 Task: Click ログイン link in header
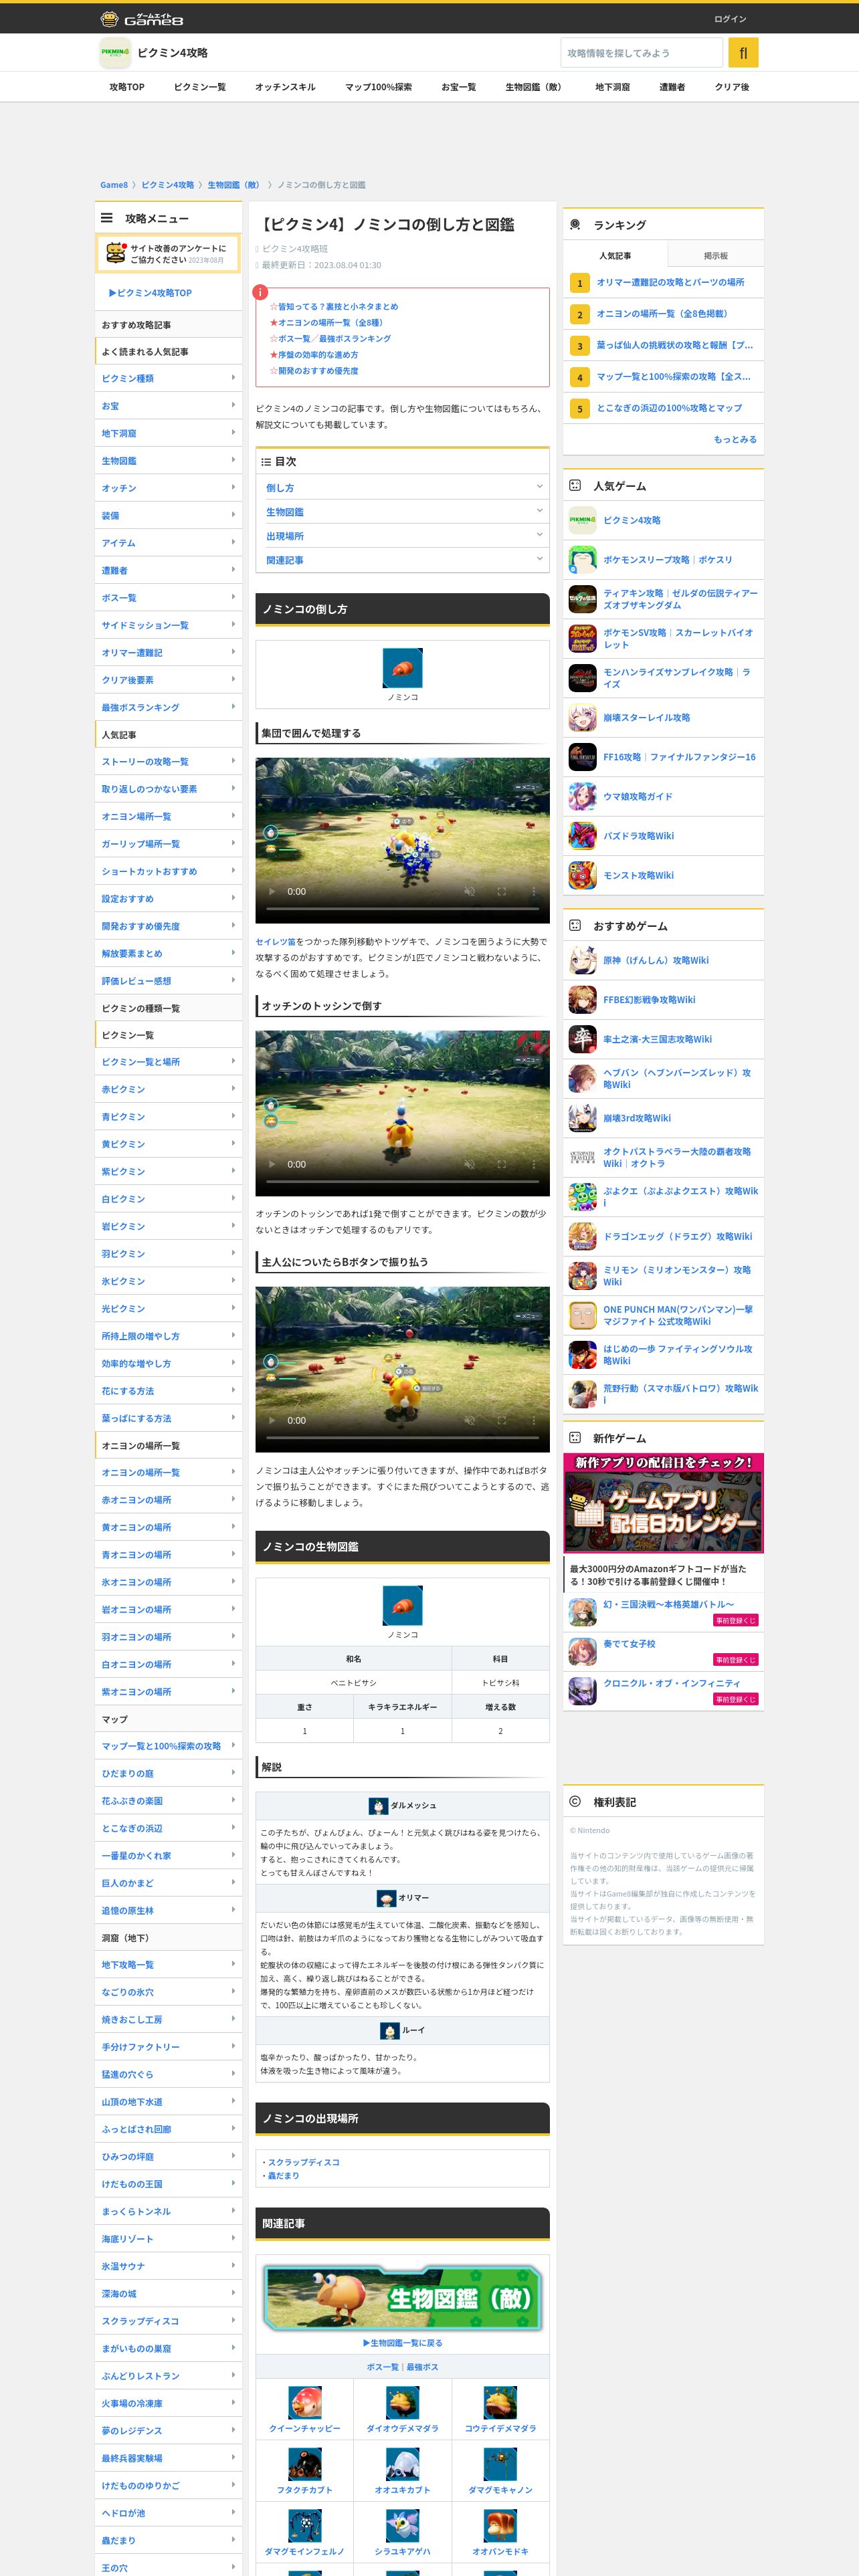coord(730,19)
